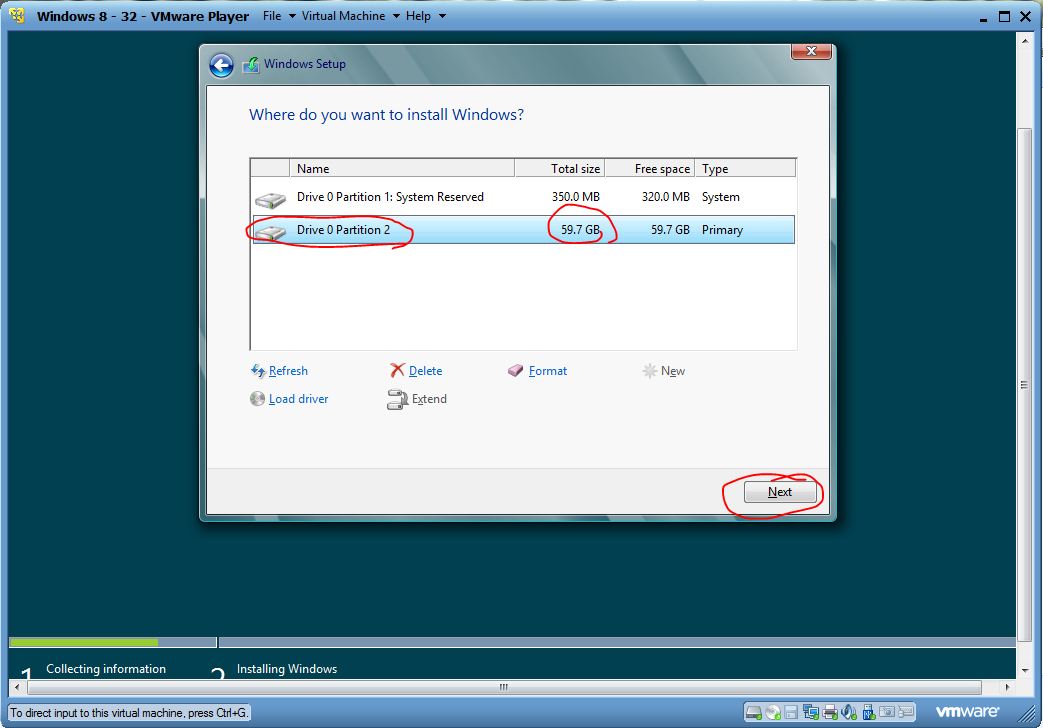Image resolution: width=1043 pixels, height=728 pixels.
Task: Select the Drive 0 Partition 2 row
Action: coord(523,230)
